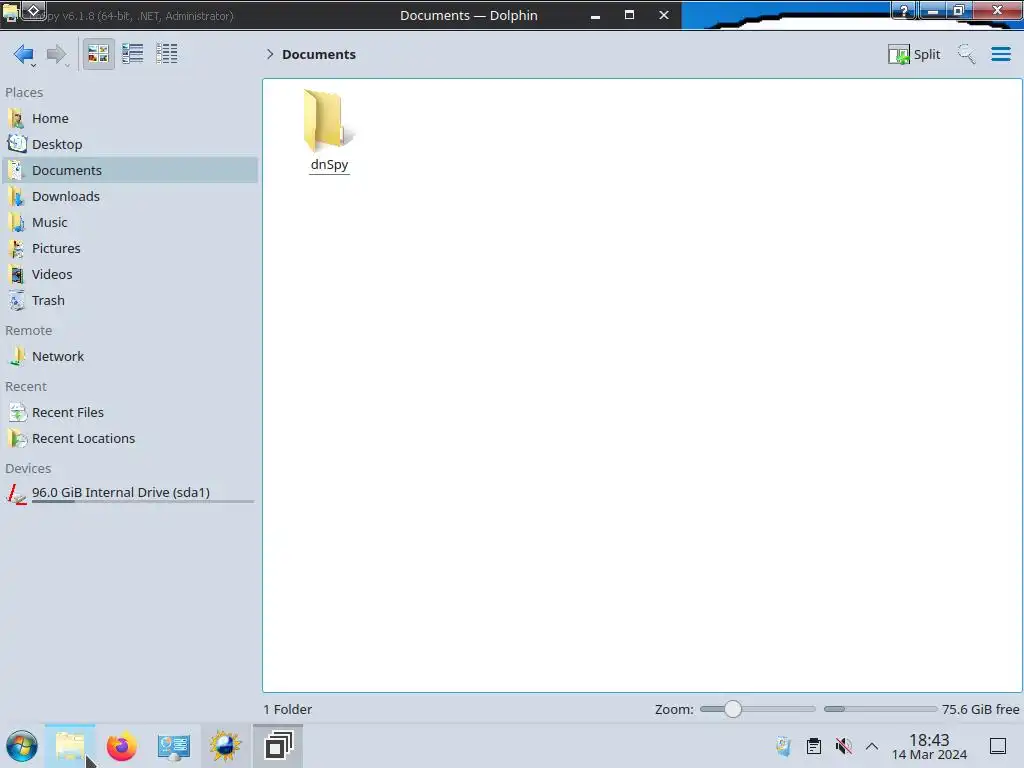
Task: Open Network under Remote
Action: coord(129,357)
